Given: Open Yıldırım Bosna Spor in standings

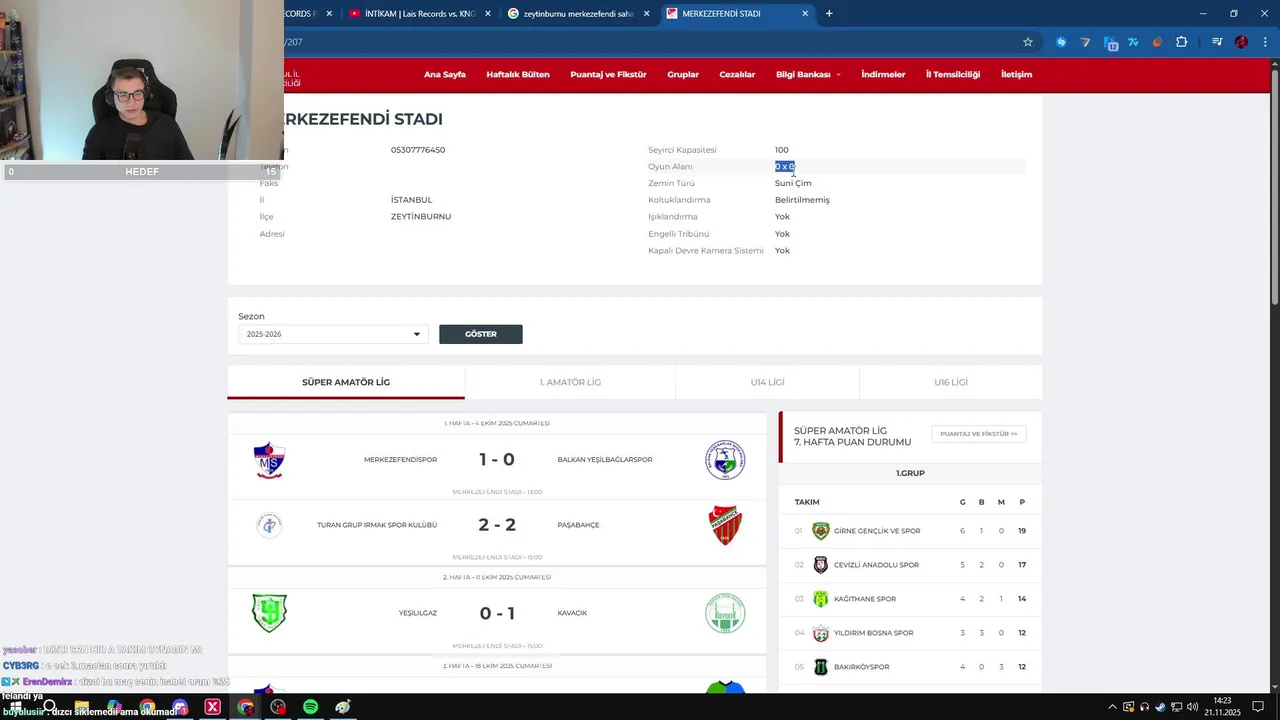Looking at the screenshot, I should pyautogui.click(x=873, y=633).
